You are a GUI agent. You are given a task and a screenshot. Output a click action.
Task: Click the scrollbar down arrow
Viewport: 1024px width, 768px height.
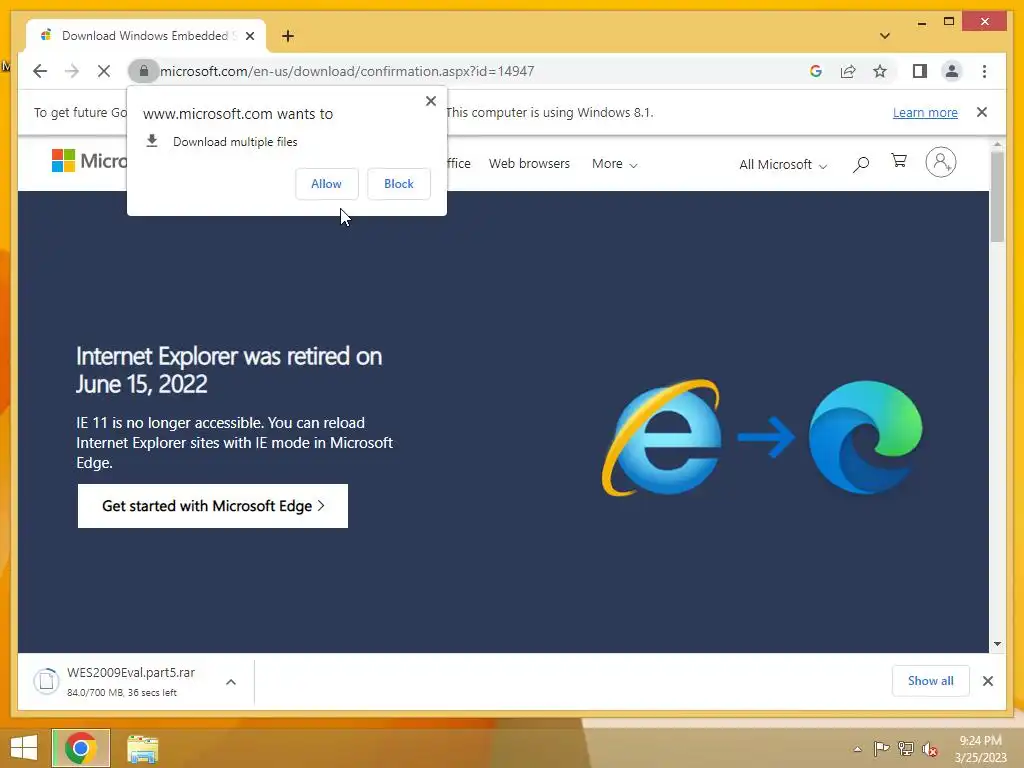997,644
